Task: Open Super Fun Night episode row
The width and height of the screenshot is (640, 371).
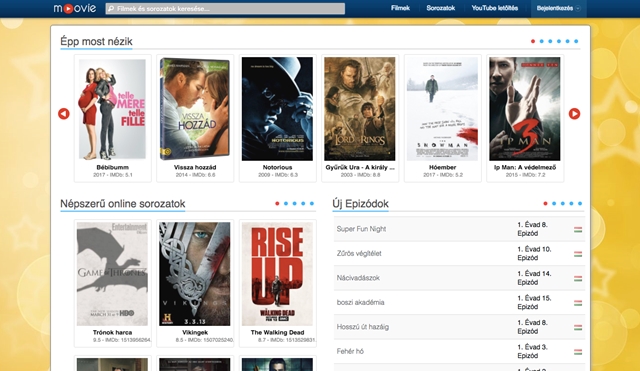Action: pos(459,229)
